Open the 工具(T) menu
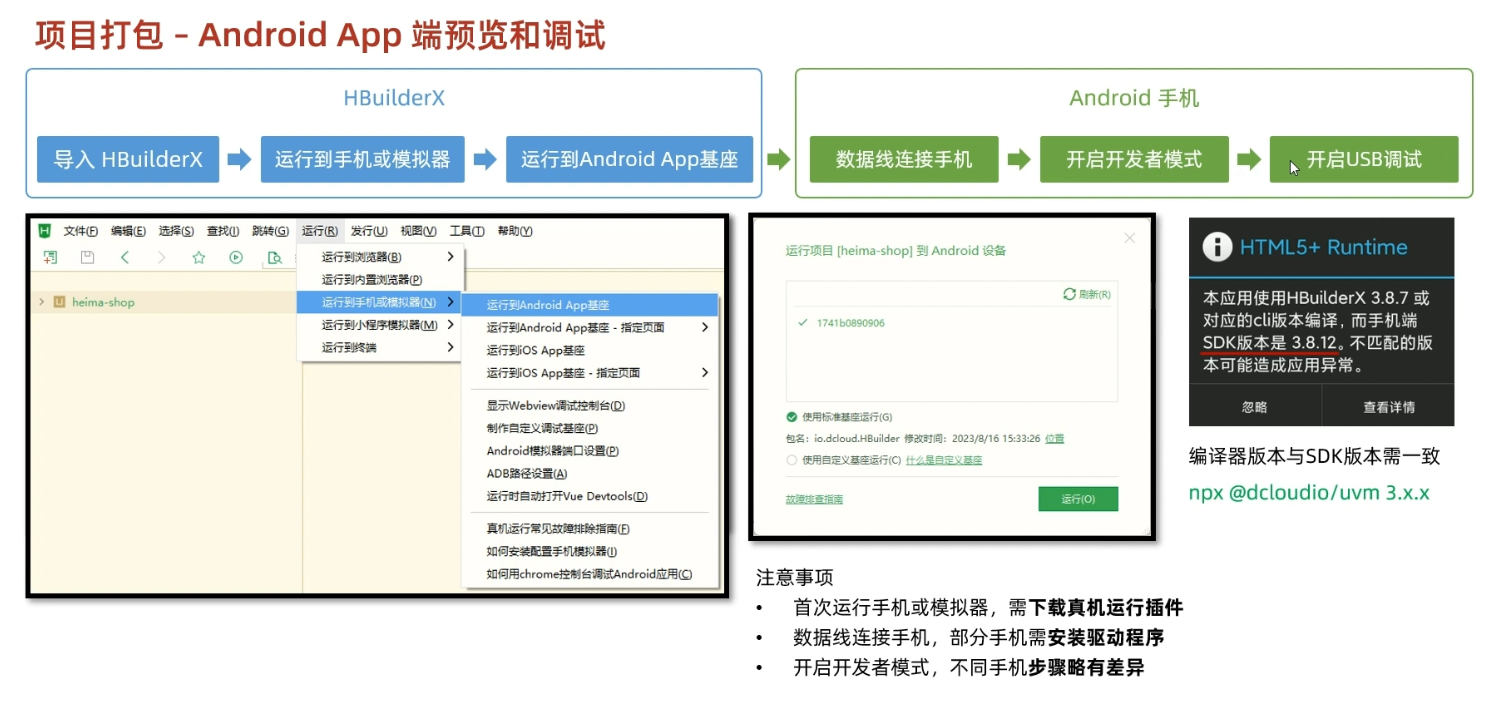The width and height of the screenshot is (1498, 705). coord(466,231)
